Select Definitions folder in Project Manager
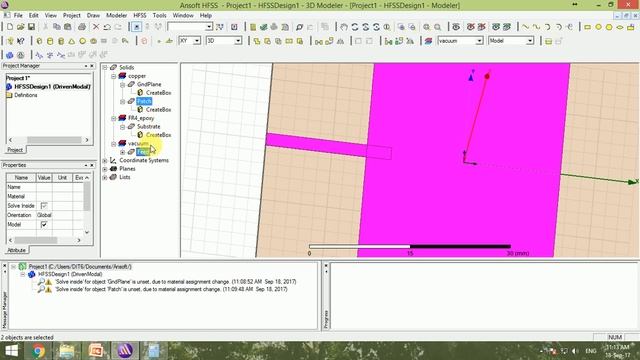Screen dimensions: 640x360 (26, 95)
